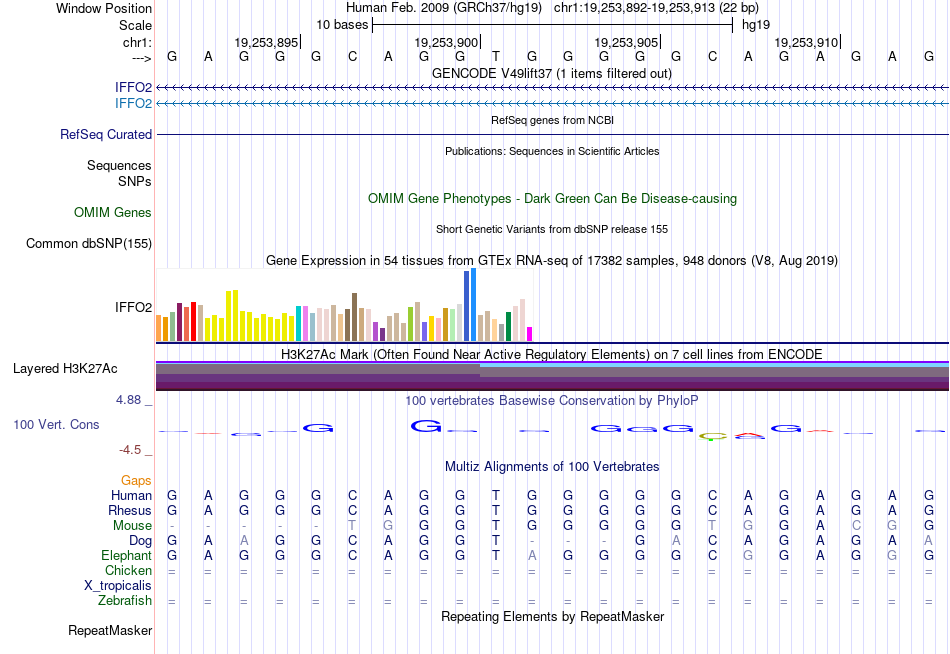Select the Mouse species alignment row label
950x654 pixels.
[132, 526]
